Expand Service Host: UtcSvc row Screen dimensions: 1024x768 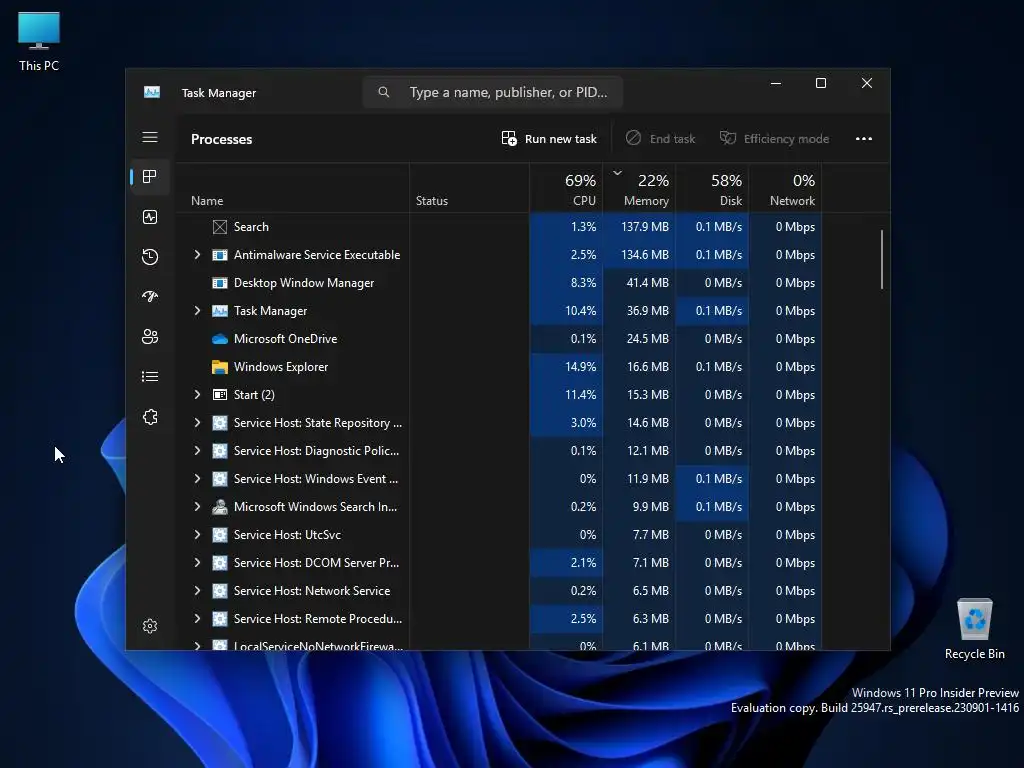click(197, 535)
